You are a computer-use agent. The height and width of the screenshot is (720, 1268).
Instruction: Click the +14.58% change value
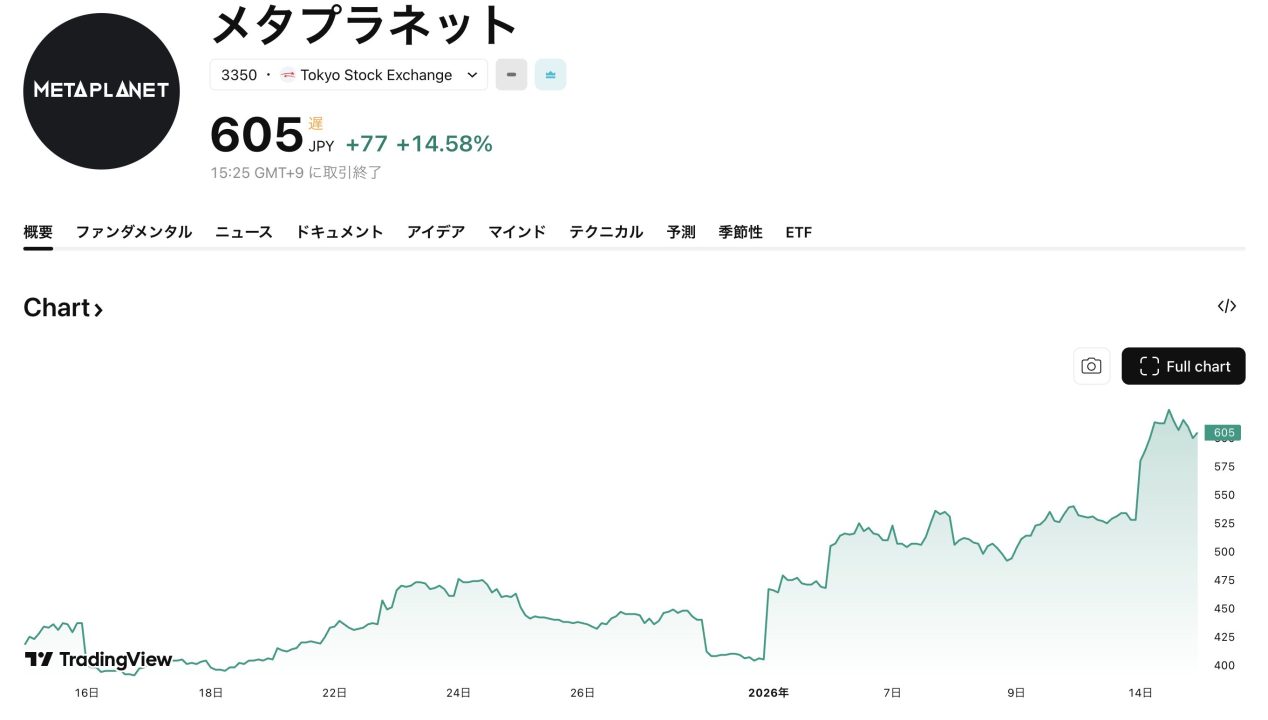tap(444, 144)
